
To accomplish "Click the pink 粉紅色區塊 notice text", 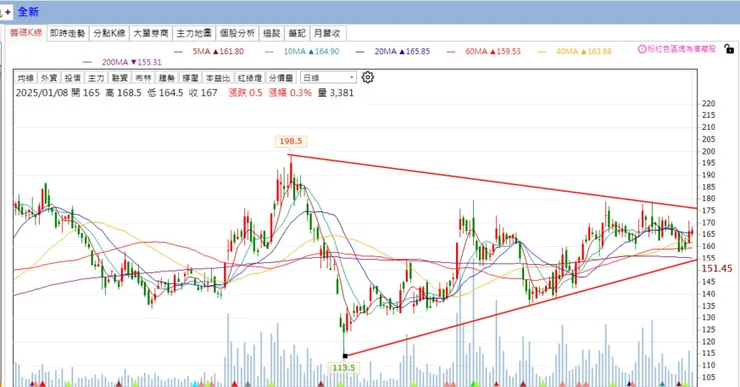I will [681, 49].
